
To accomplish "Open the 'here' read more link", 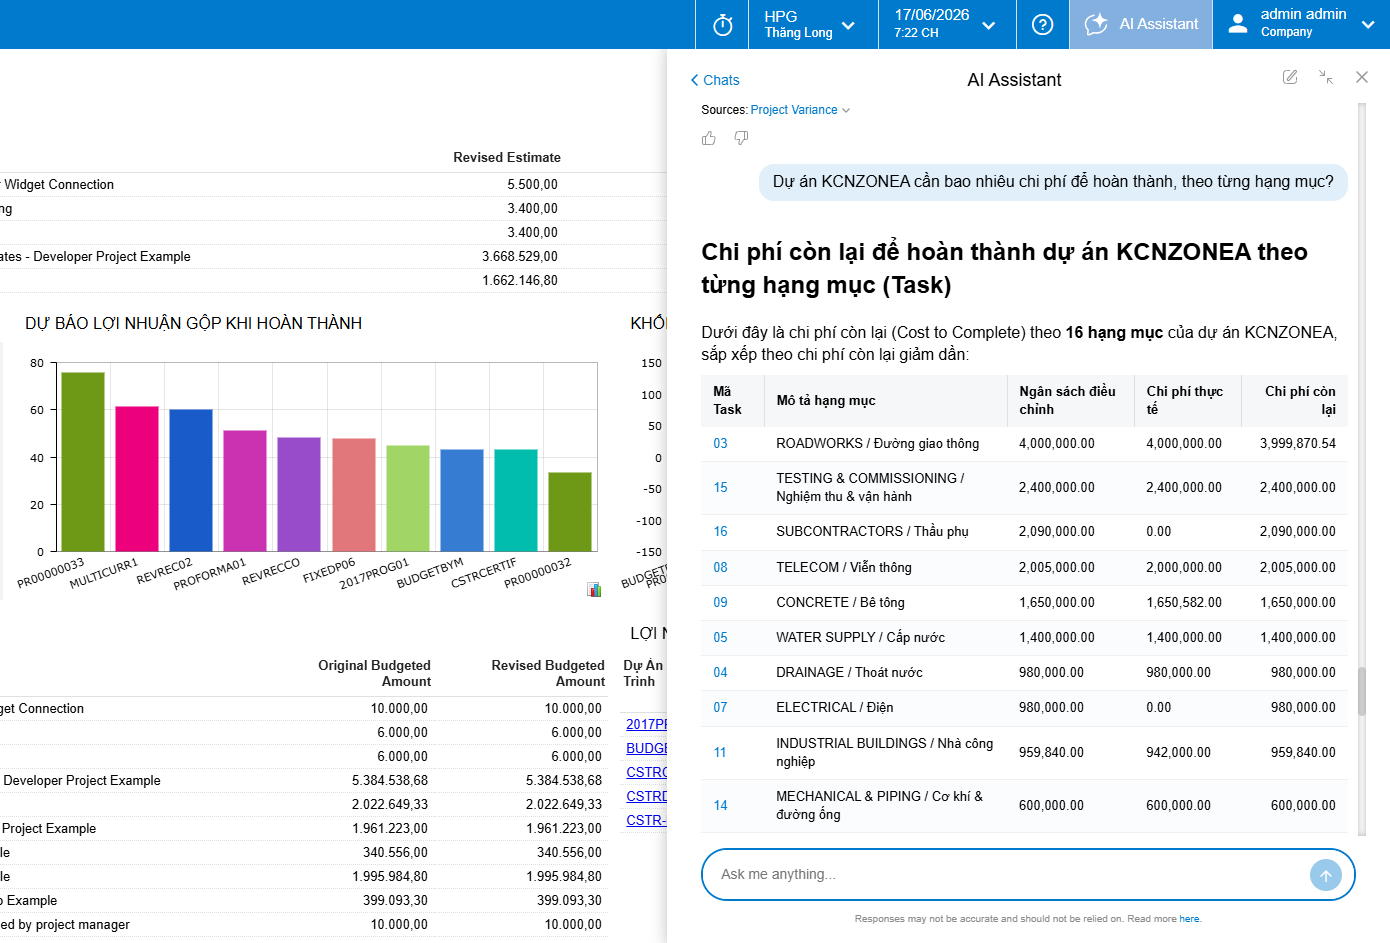I will [x=1189, y=919].
